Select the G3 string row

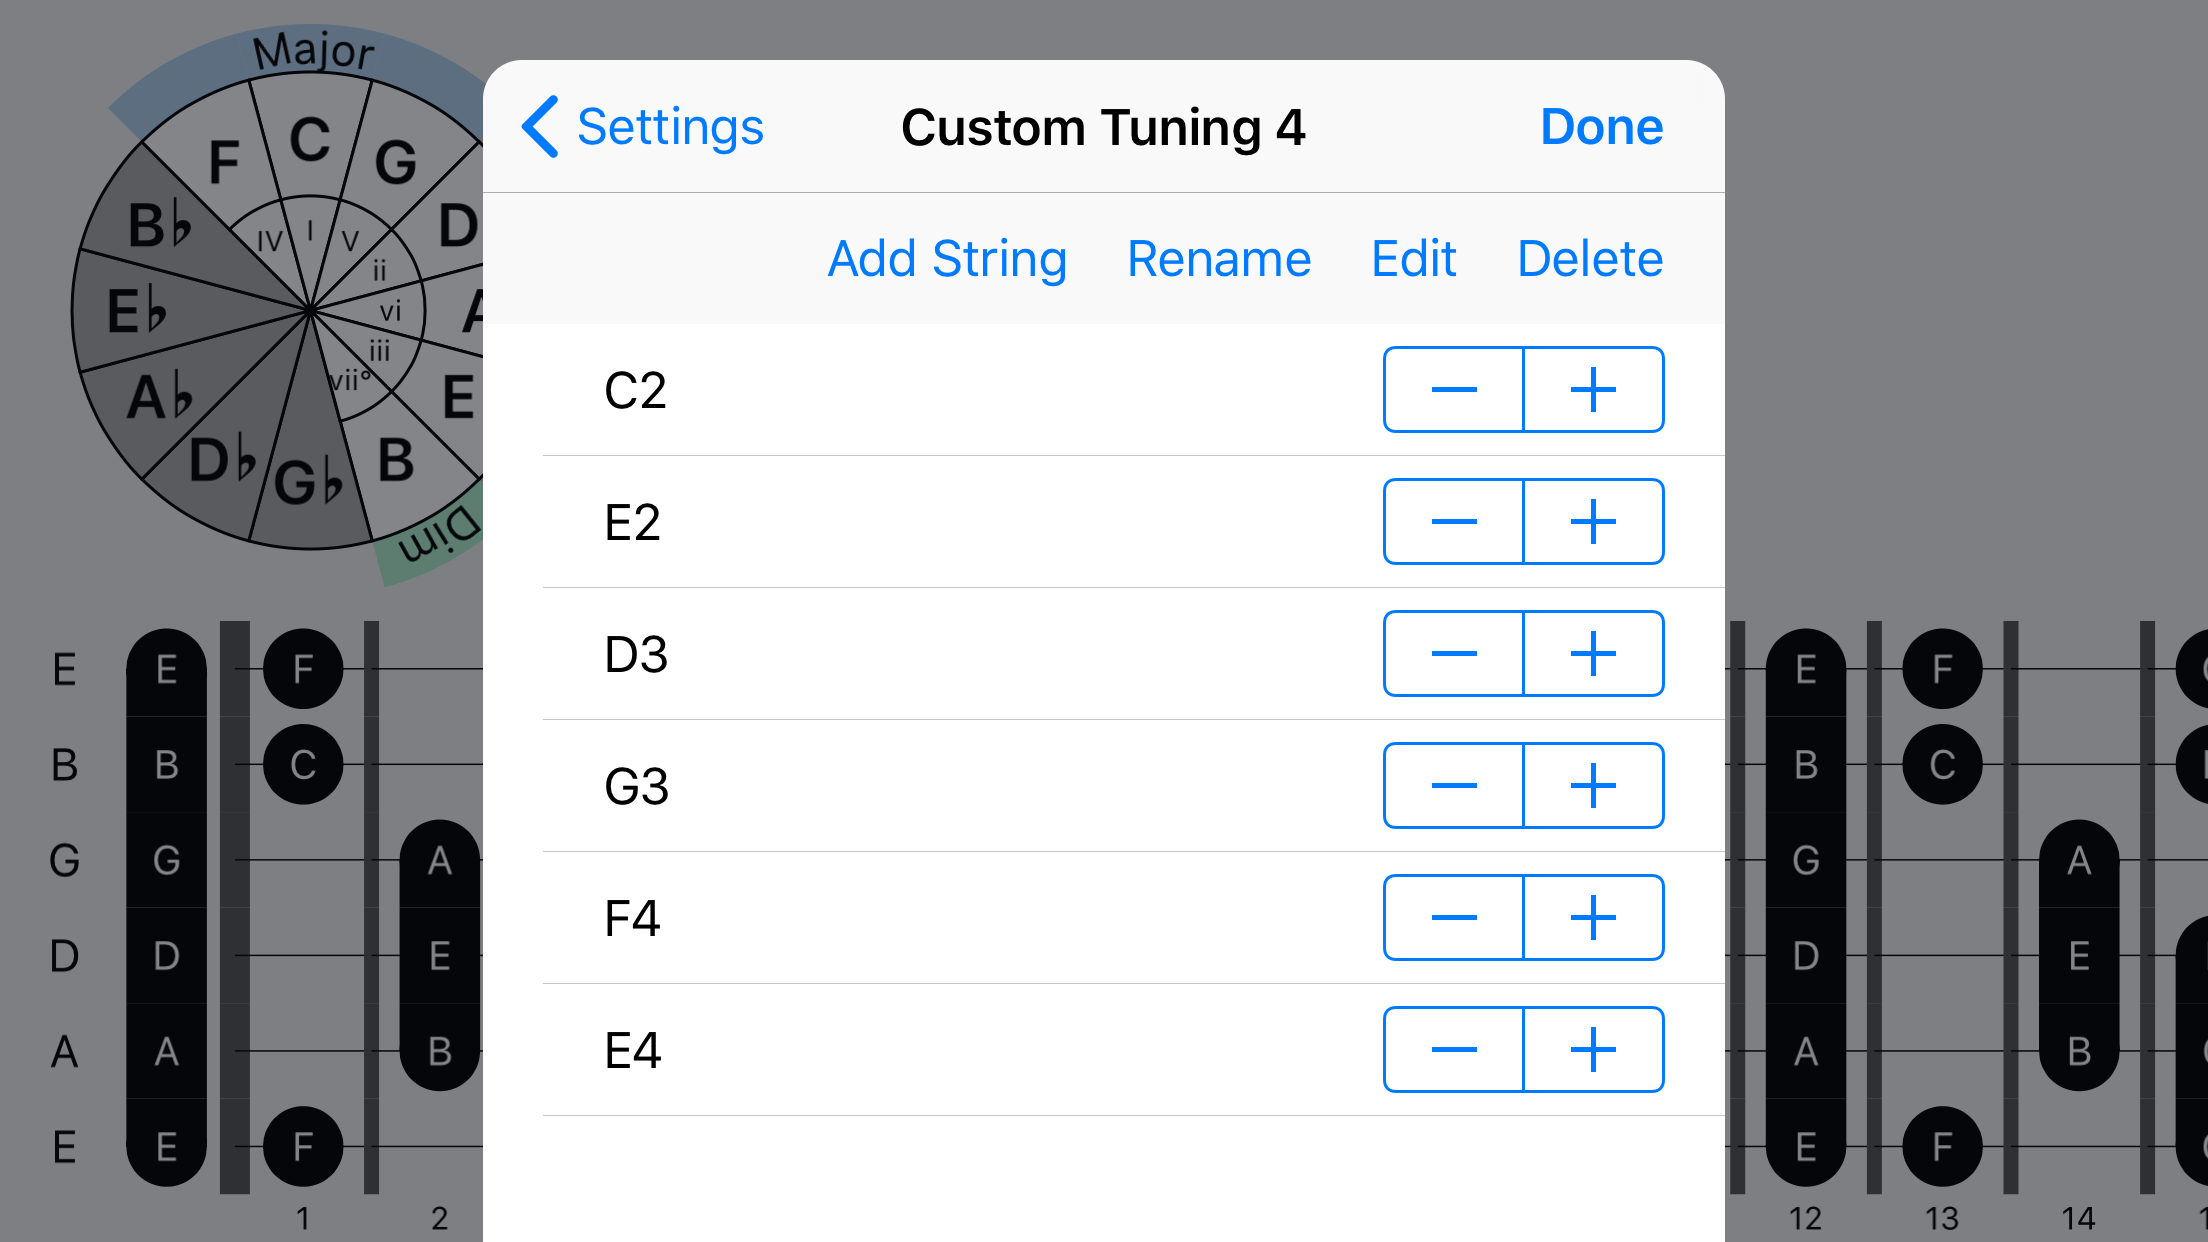coord(900,785)
